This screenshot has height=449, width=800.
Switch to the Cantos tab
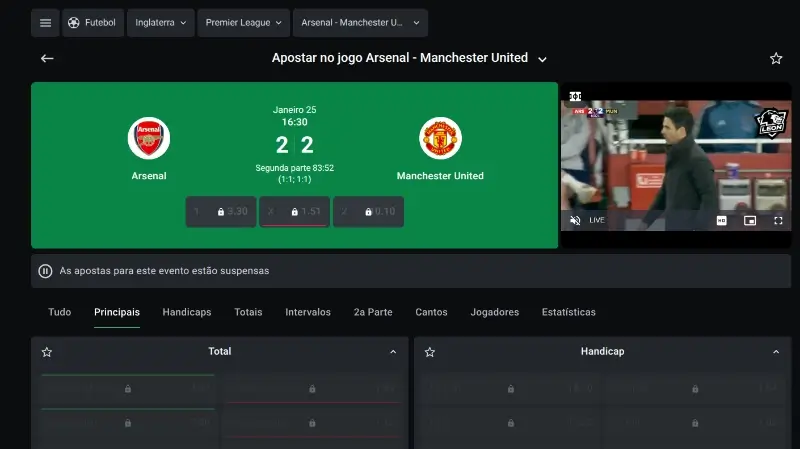point(431,312)
